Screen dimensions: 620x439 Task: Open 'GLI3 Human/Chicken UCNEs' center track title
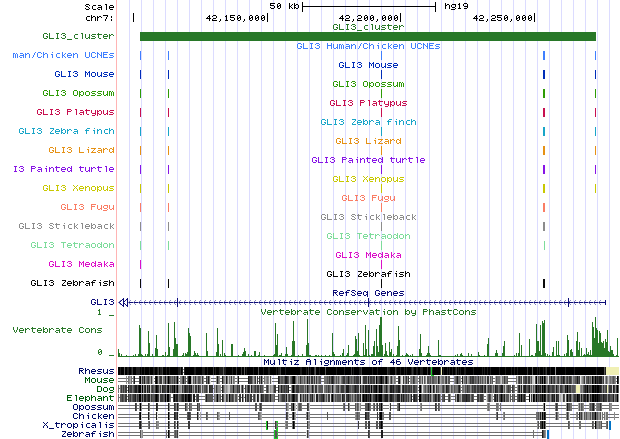pos(368,46)
